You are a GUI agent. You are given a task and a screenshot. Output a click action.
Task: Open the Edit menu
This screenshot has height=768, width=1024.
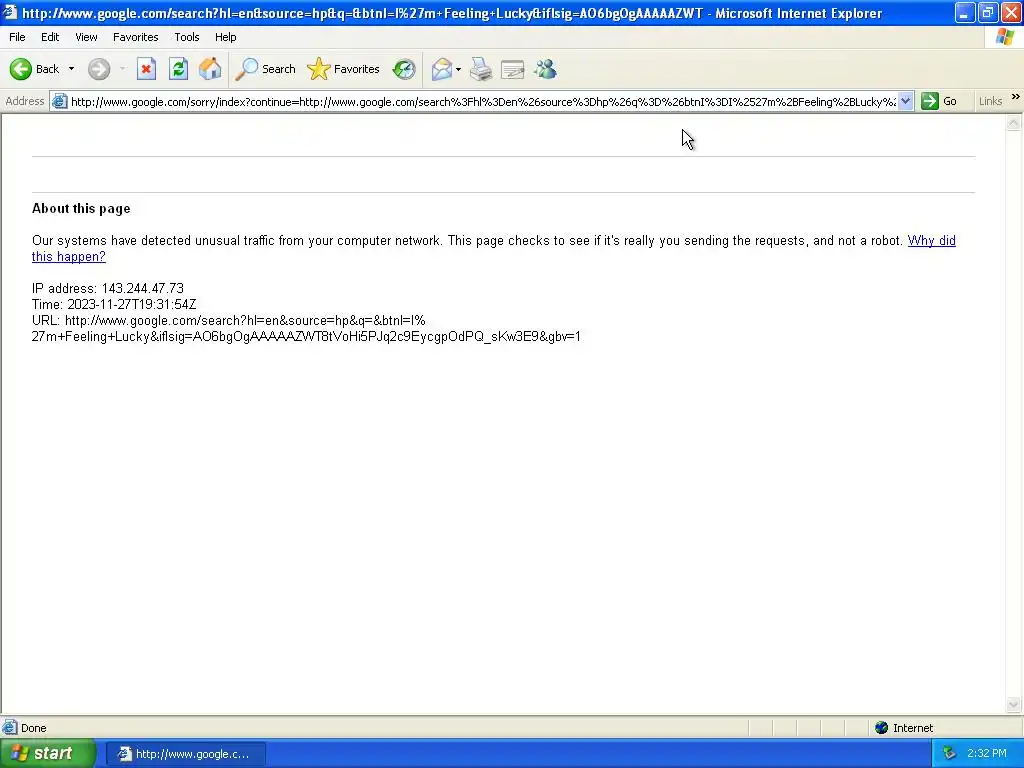pos(50,37)
